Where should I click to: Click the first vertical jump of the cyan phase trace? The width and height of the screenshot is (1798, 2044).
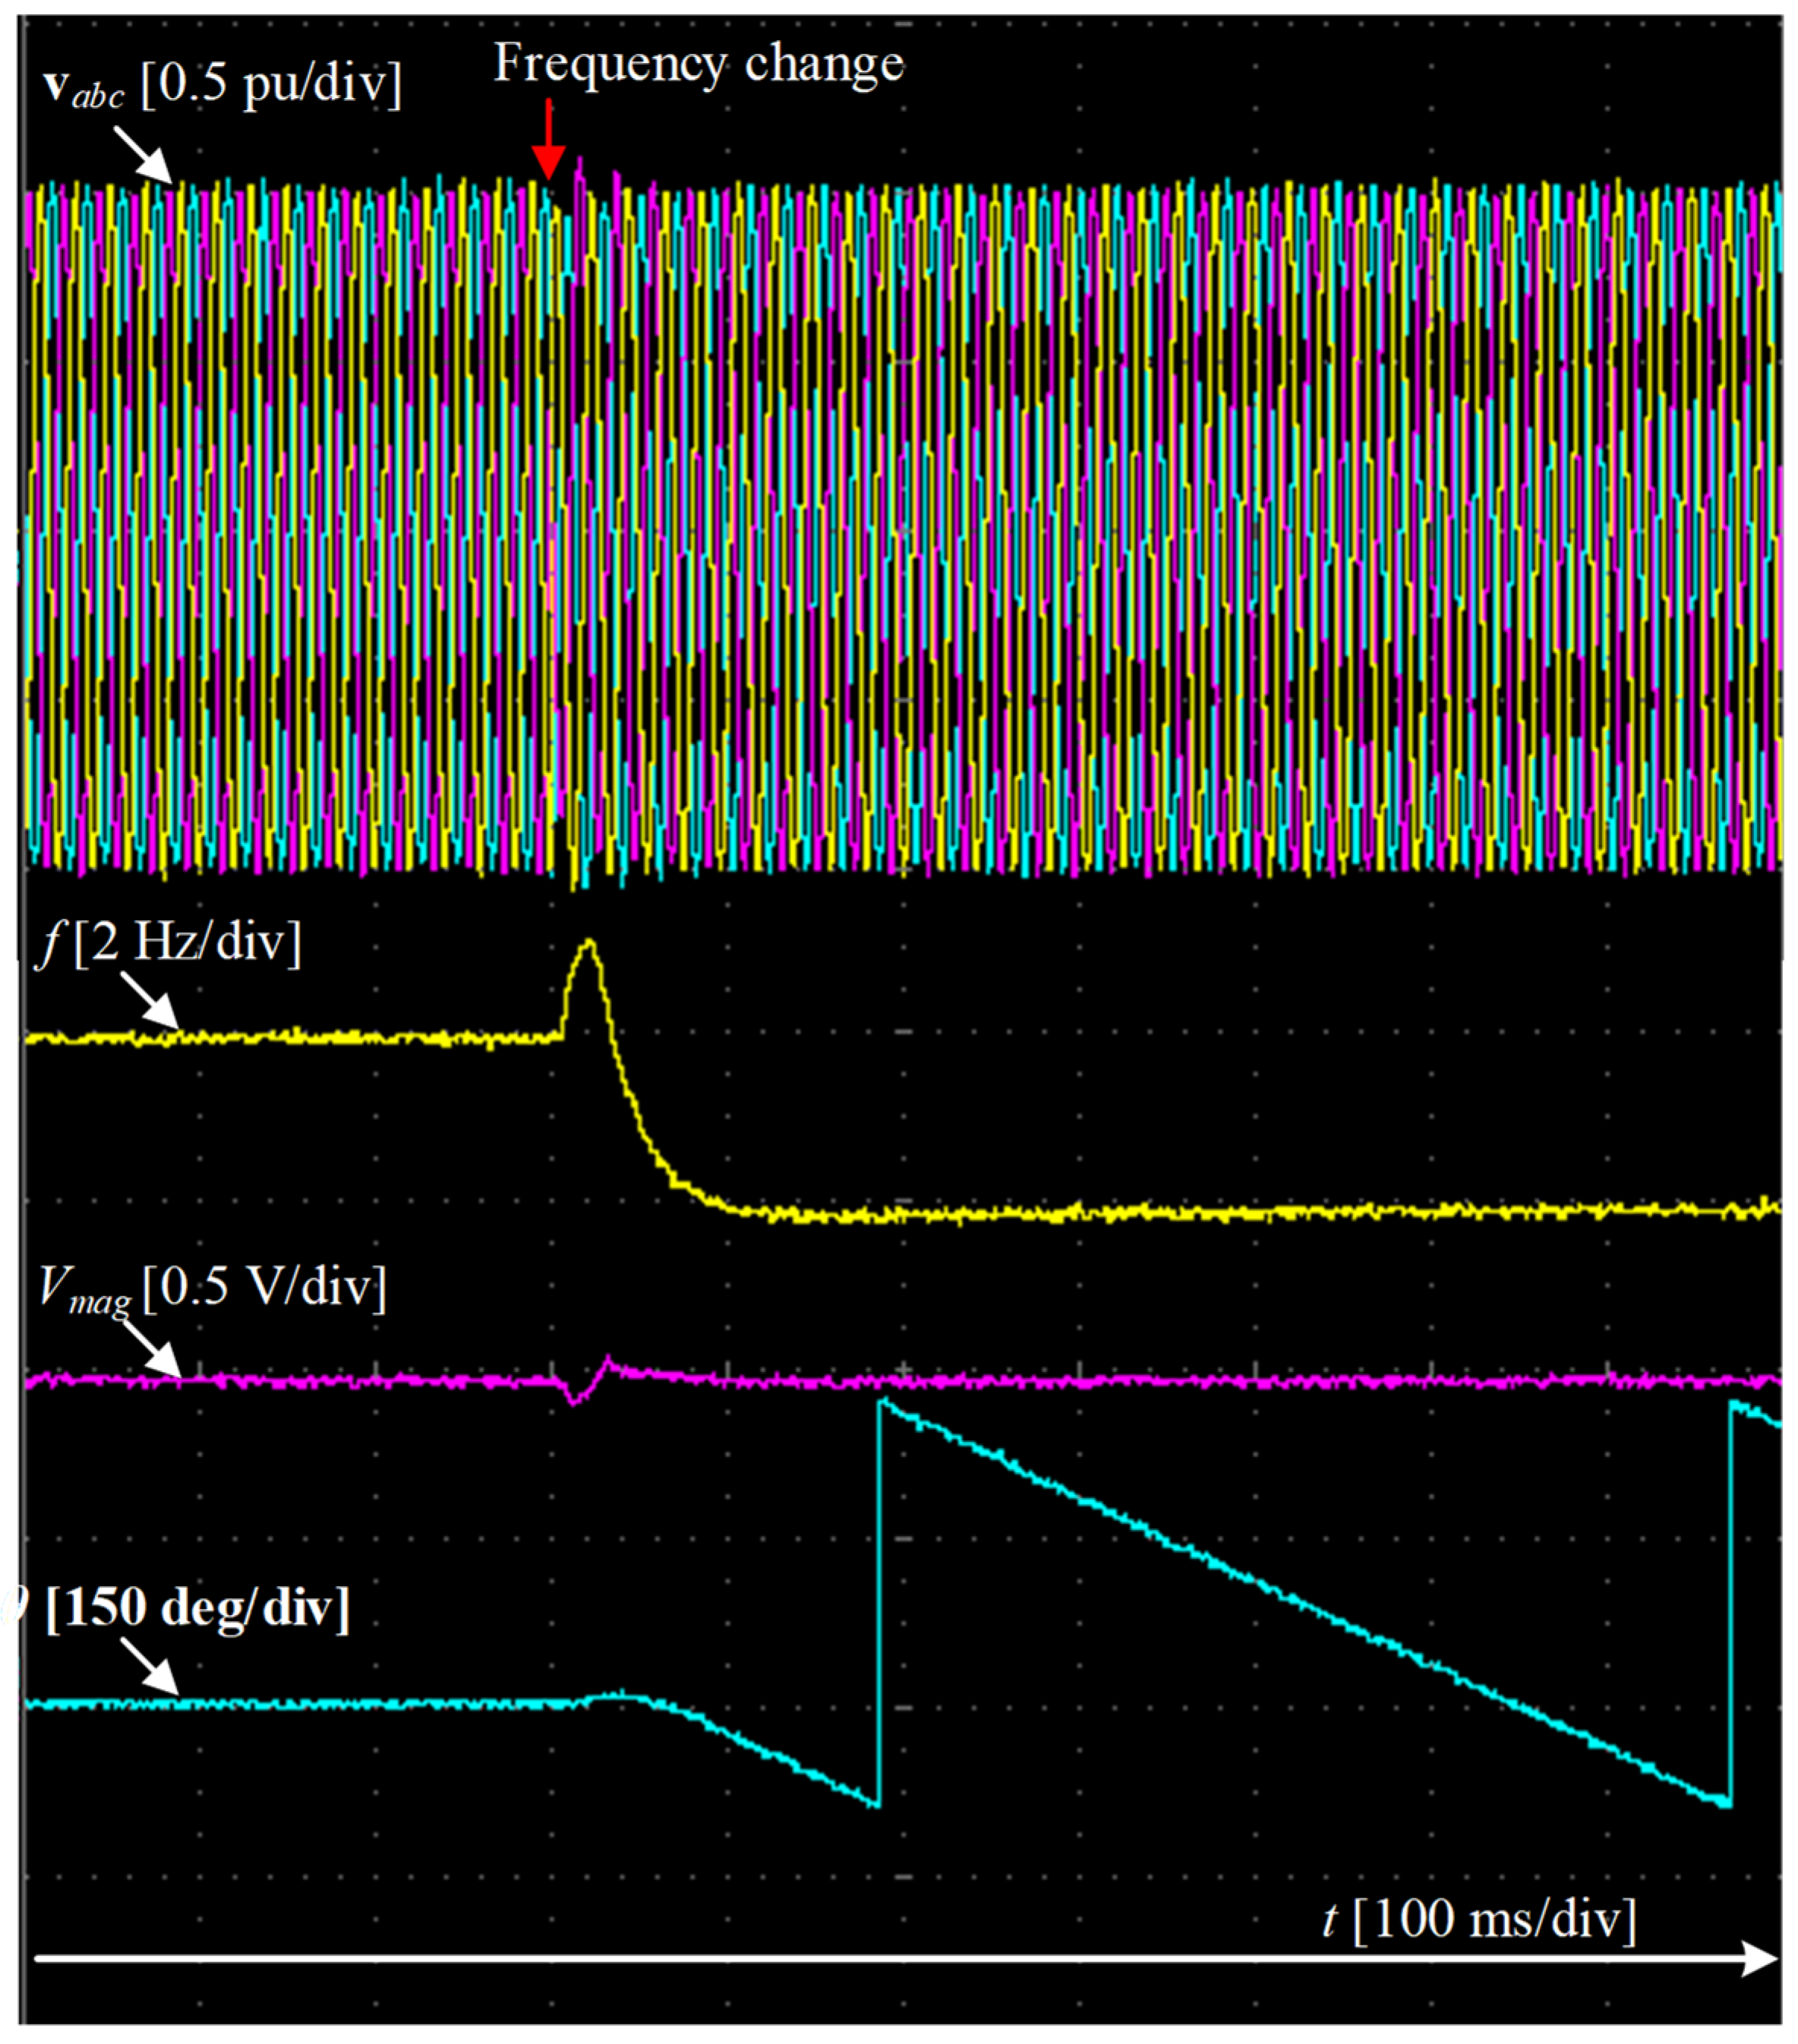879,1603
